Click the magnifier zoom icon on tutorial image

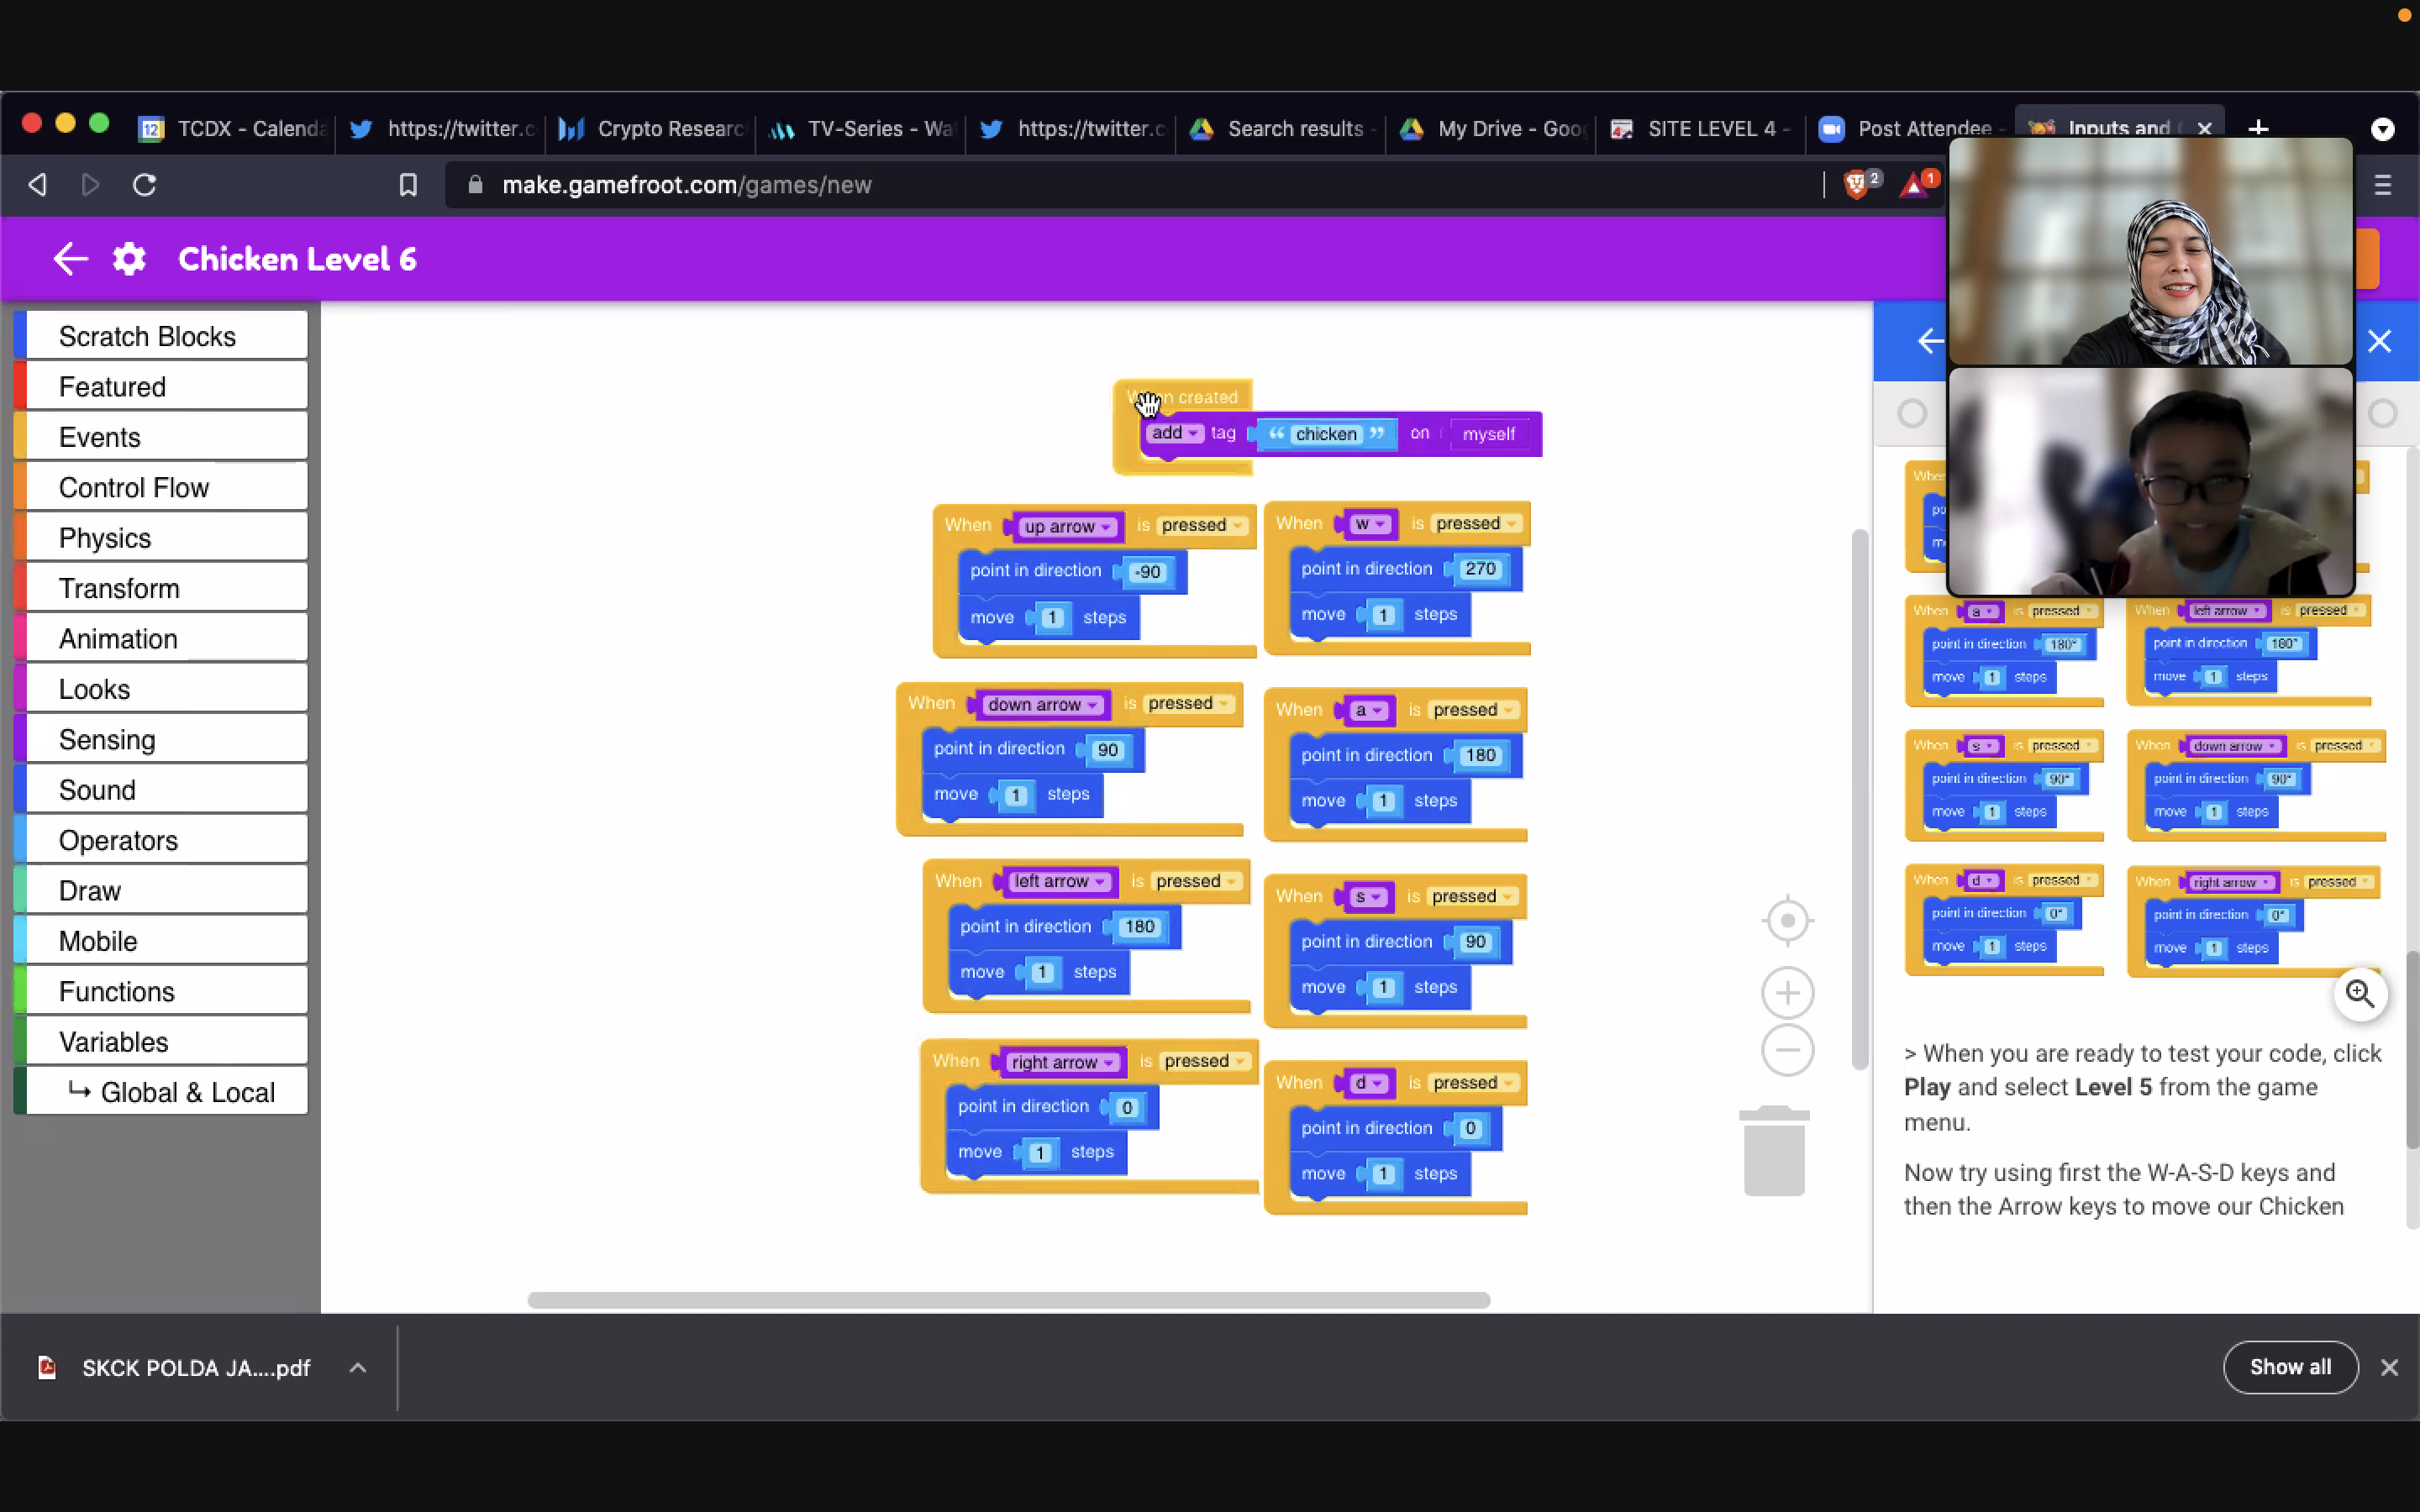coord(2360,993)
